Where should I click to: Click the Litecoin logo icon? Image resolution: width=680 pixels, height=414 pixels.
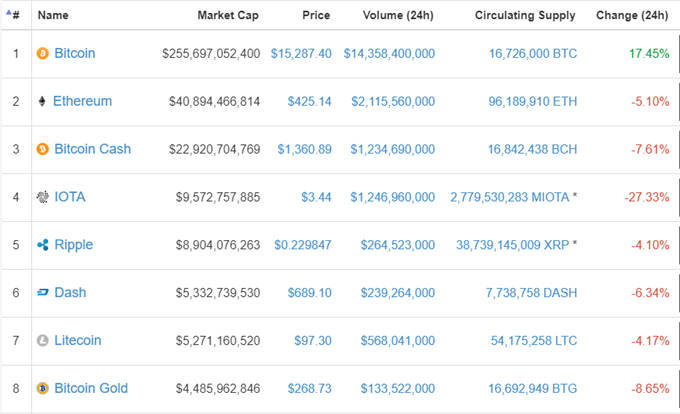(x=42, y=341)
